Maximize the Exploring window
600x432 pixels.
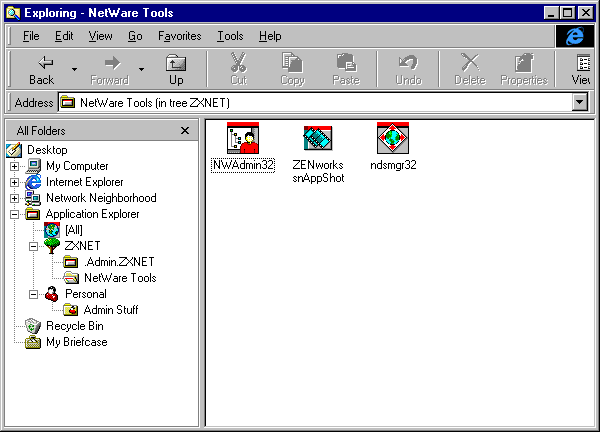pyautogui.click(x=567, y=13)
